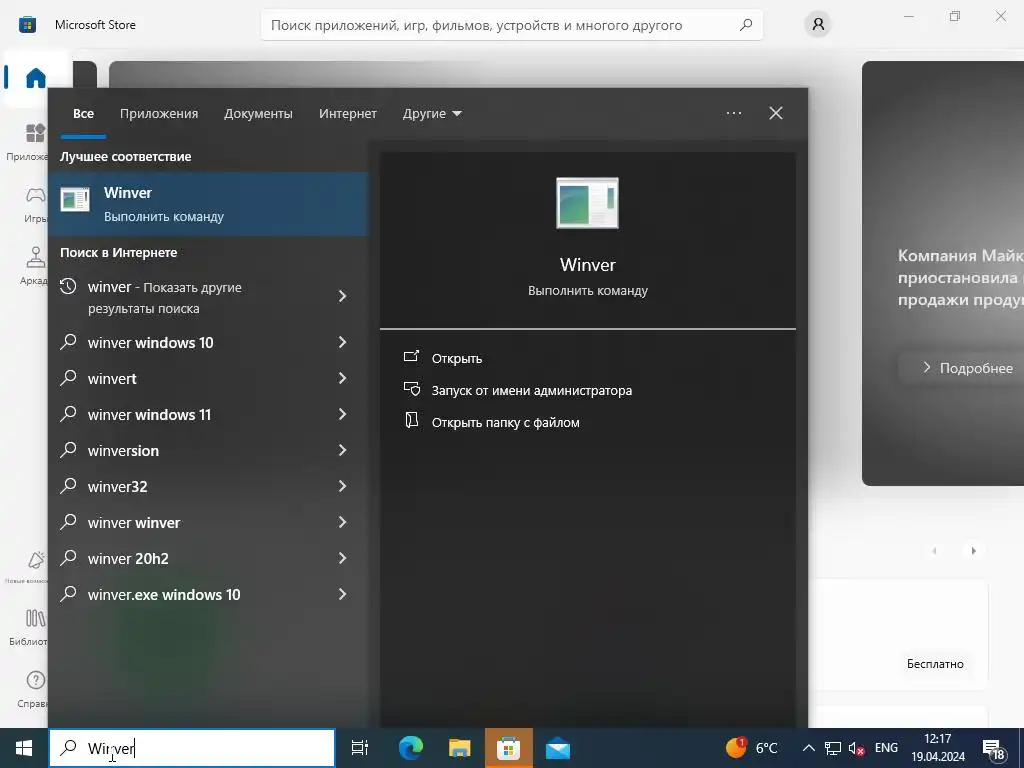Click the taskbar search box containing Winver
Screen dimensions: 1024x768
[x=192, y=748]
